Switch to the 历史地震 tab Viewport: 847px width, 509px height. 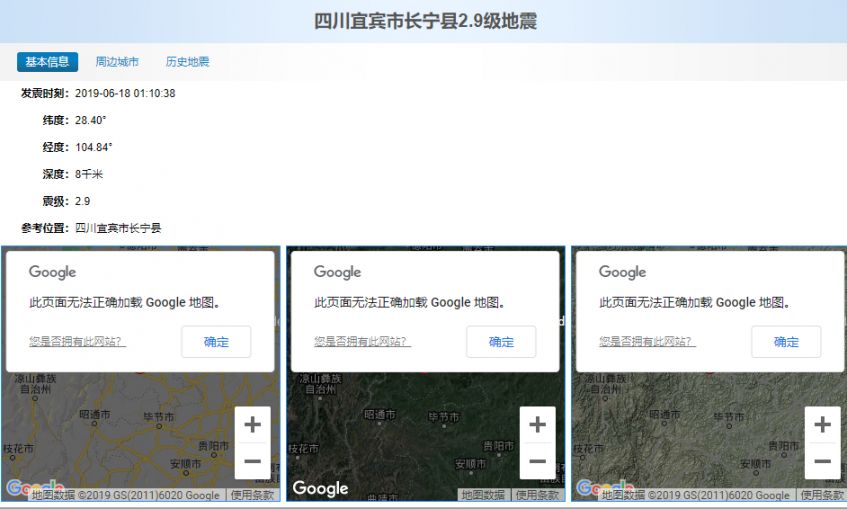coord(187,62)
